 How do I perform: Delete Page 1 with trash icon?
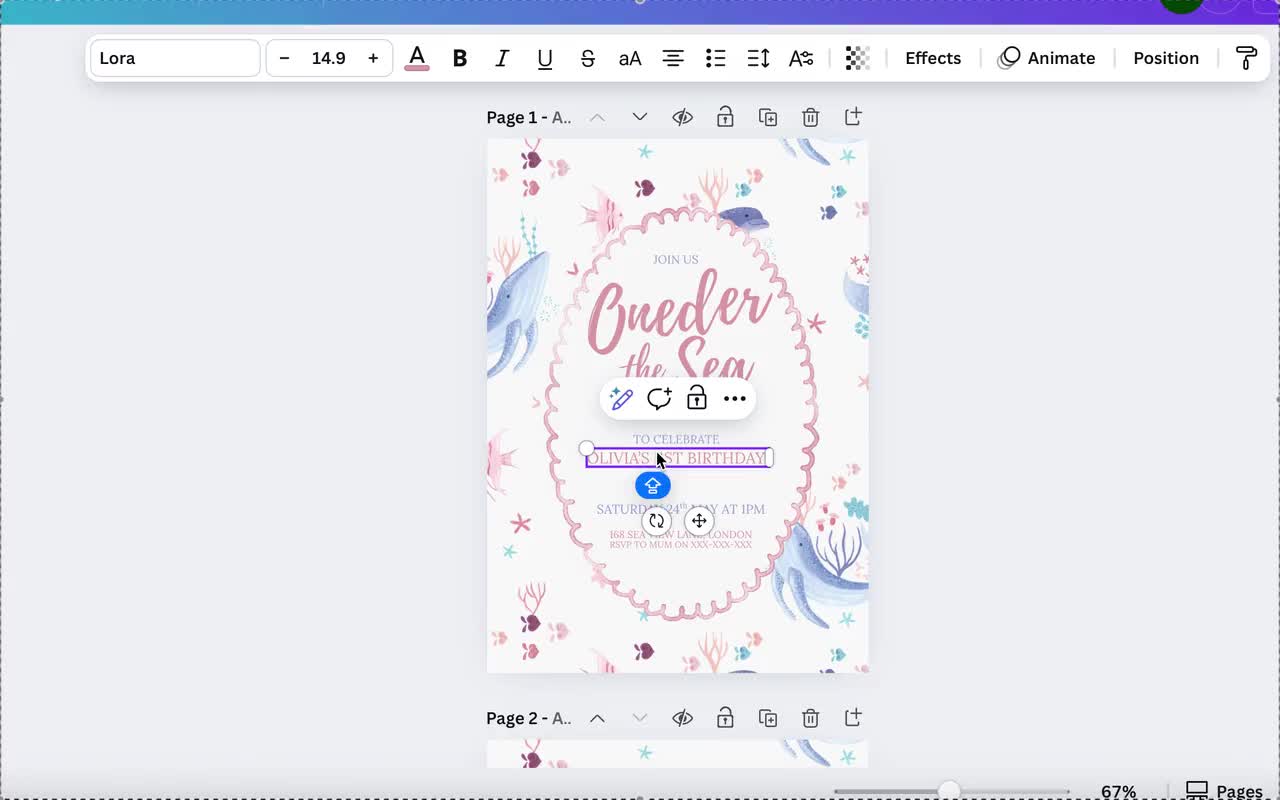(x=811, y=117)
